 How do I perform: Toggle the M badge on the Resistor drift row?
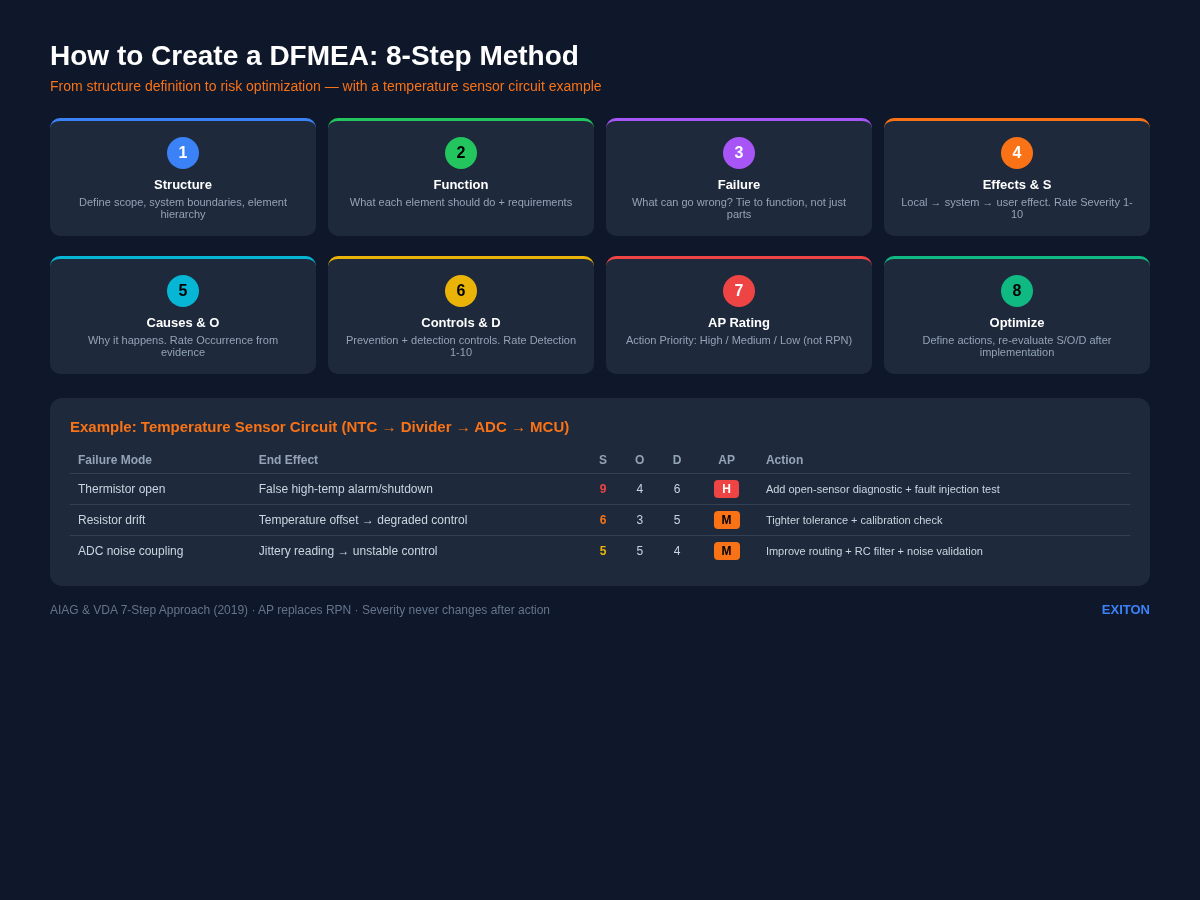(726, 520)
